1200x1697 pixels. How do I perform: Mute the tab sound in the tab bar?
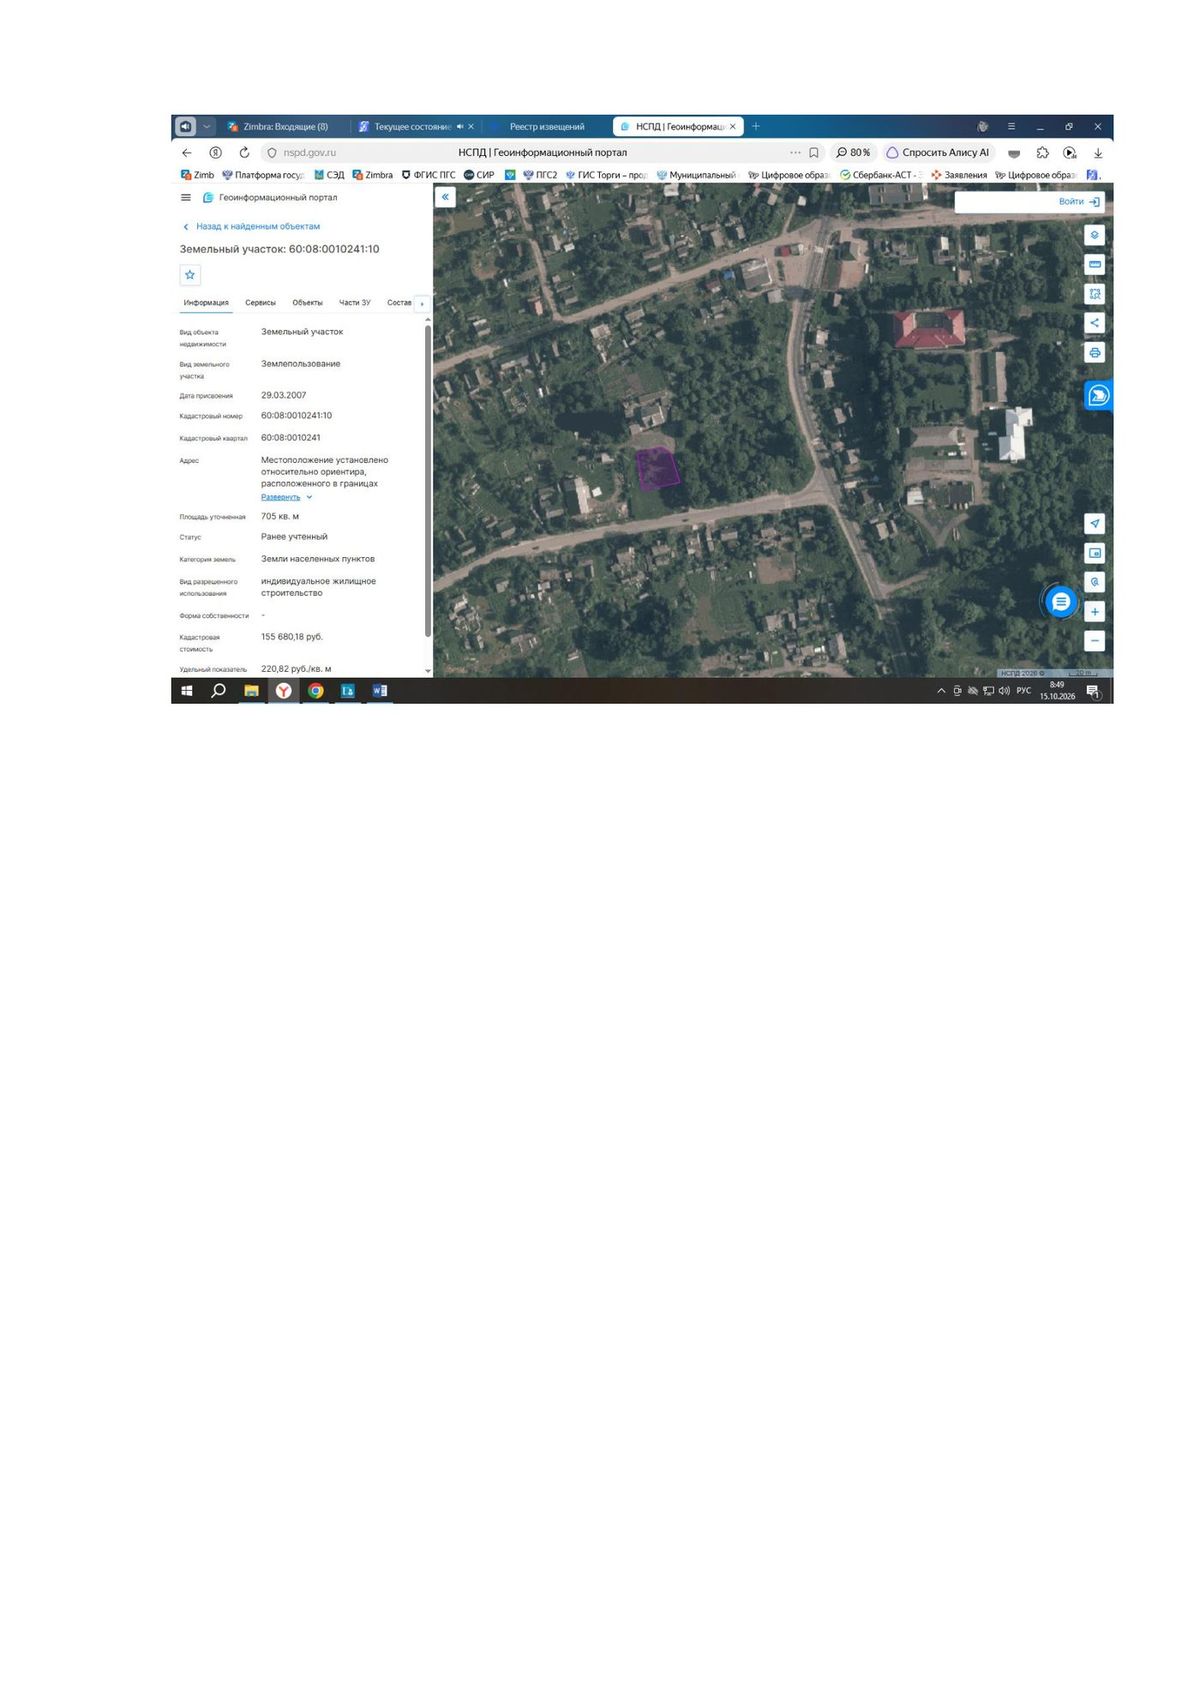click(460, 127)
